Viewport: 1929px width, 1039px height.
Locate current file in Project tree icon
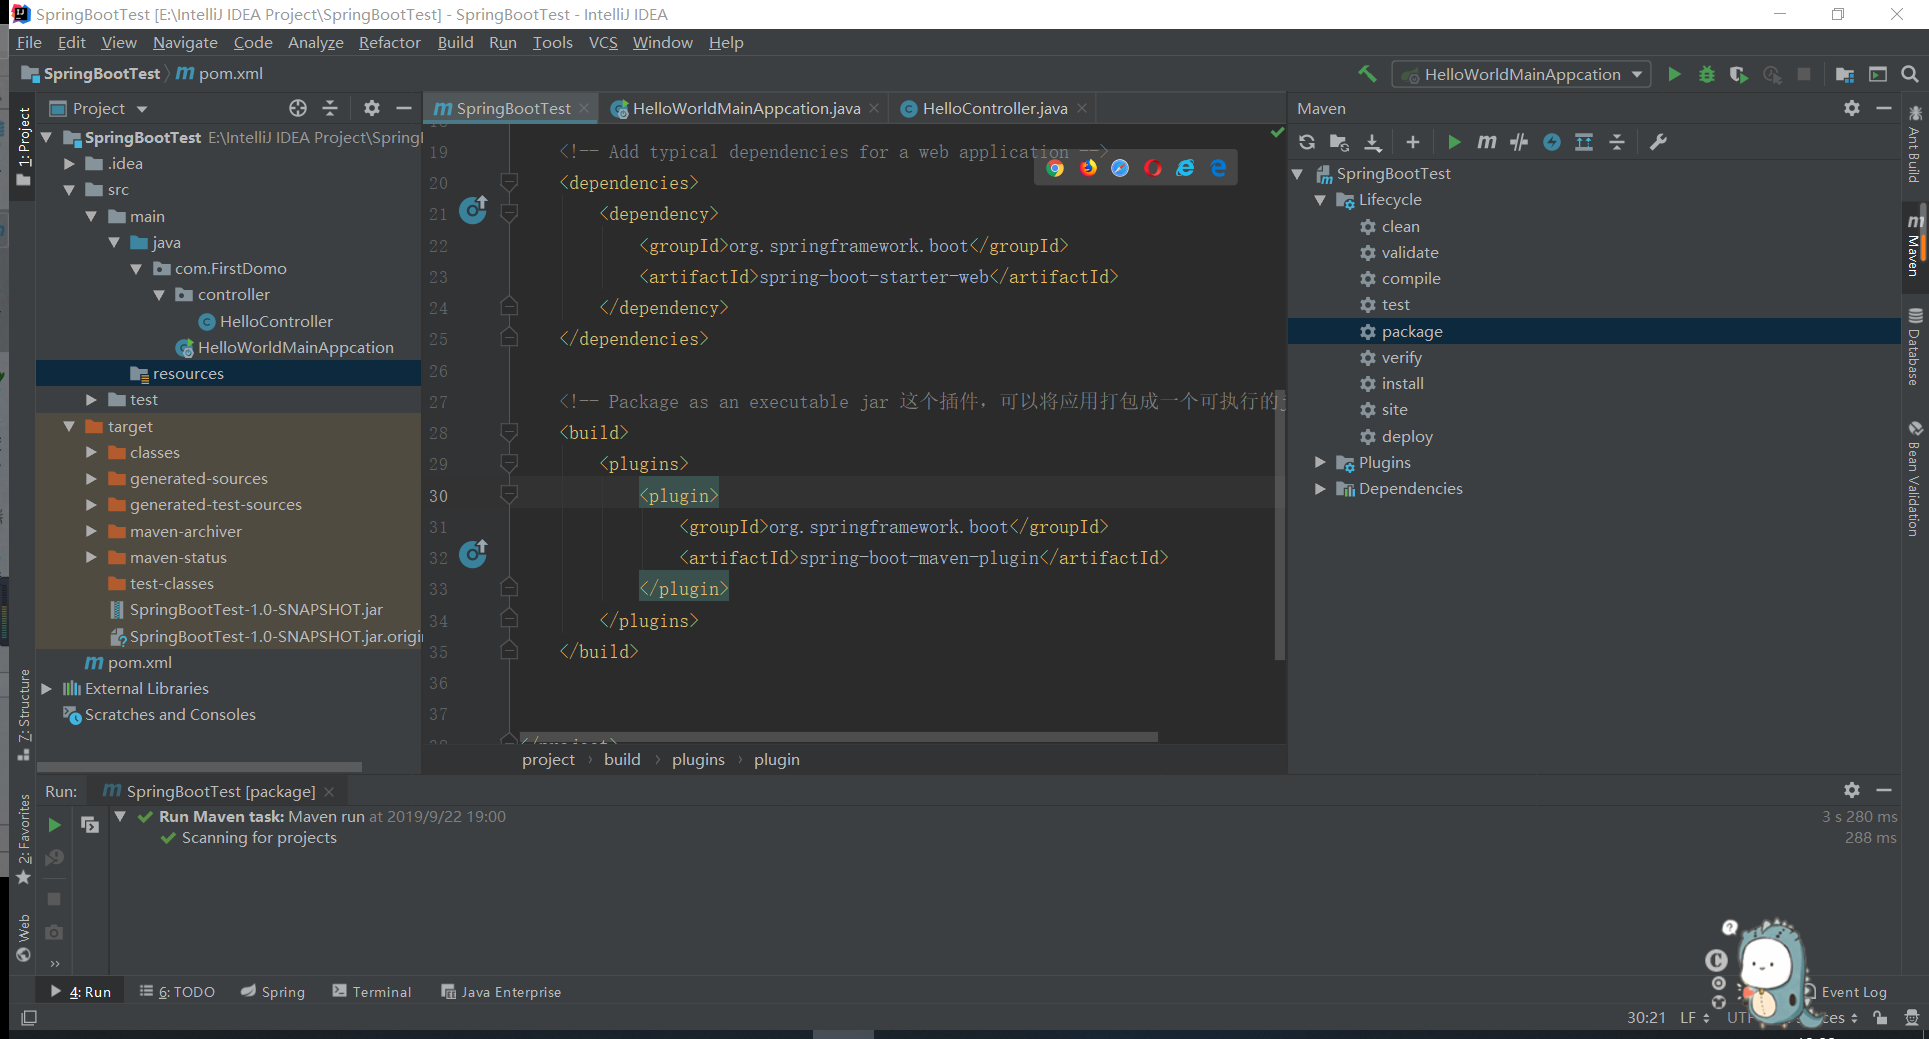point(298,108)
